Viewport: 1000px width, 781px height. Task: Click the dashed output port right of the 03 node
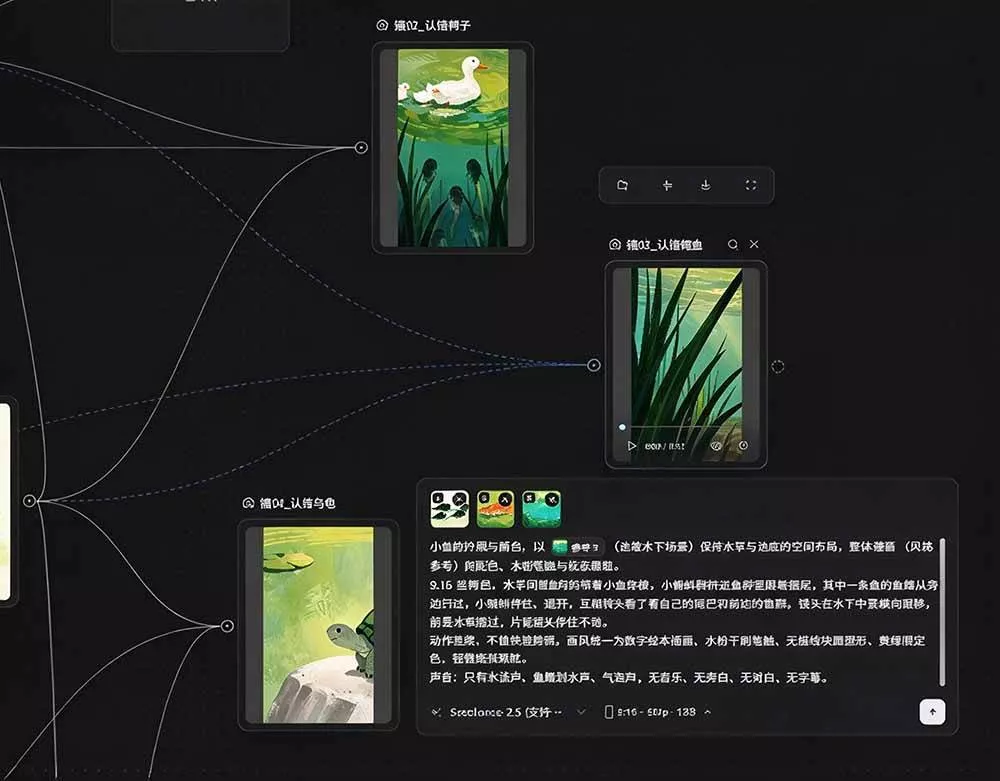click(777, 367)
